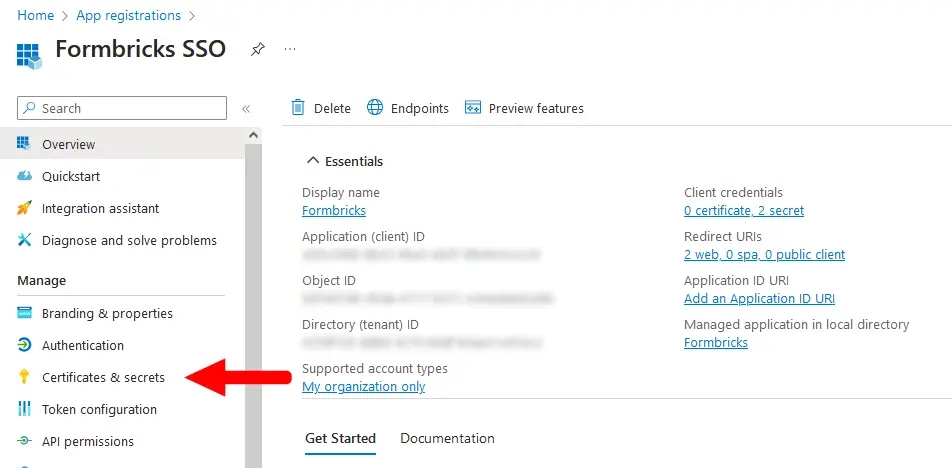Click the Integration assistant rocket icon
This screenshot has height=468, width=952.
[x=24, y=208]
